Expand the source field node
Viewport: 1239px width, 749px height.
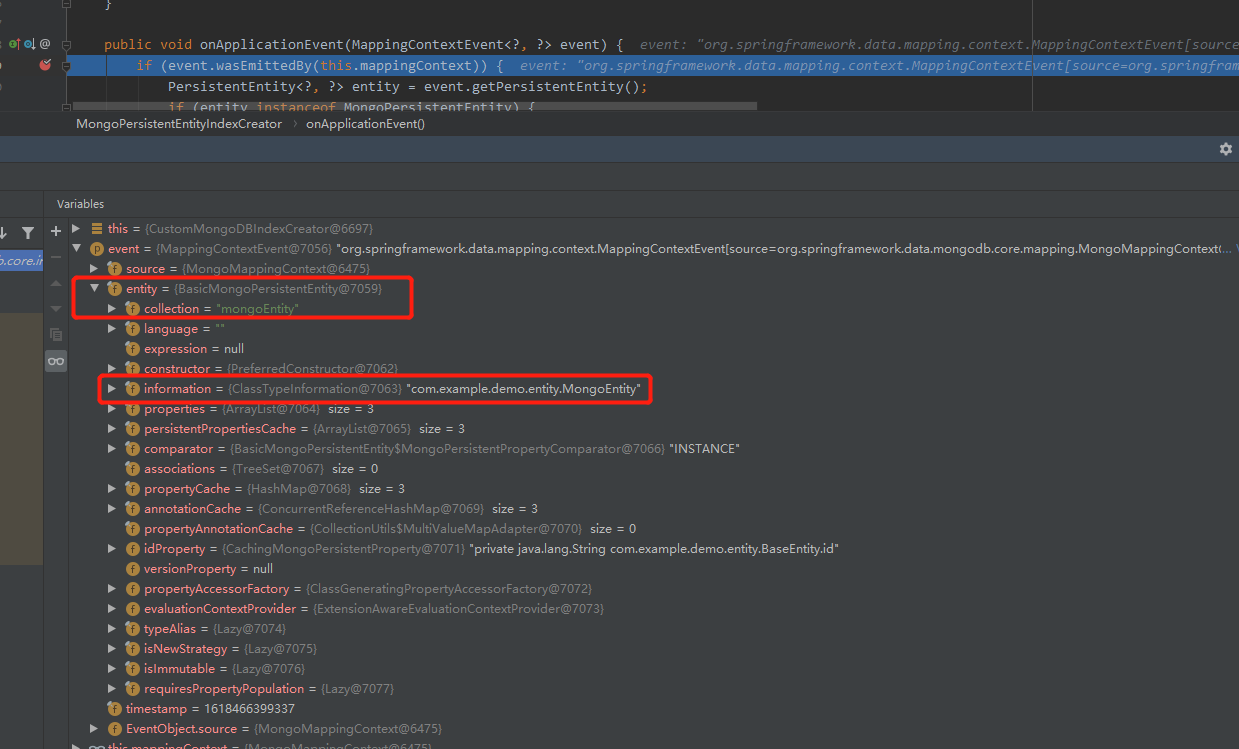click(x=94, y=269)
